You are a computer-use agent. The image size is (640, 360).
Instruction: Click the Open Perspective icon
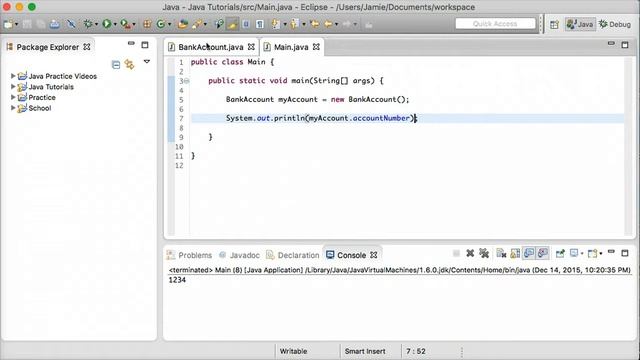[x=554, y=24]
